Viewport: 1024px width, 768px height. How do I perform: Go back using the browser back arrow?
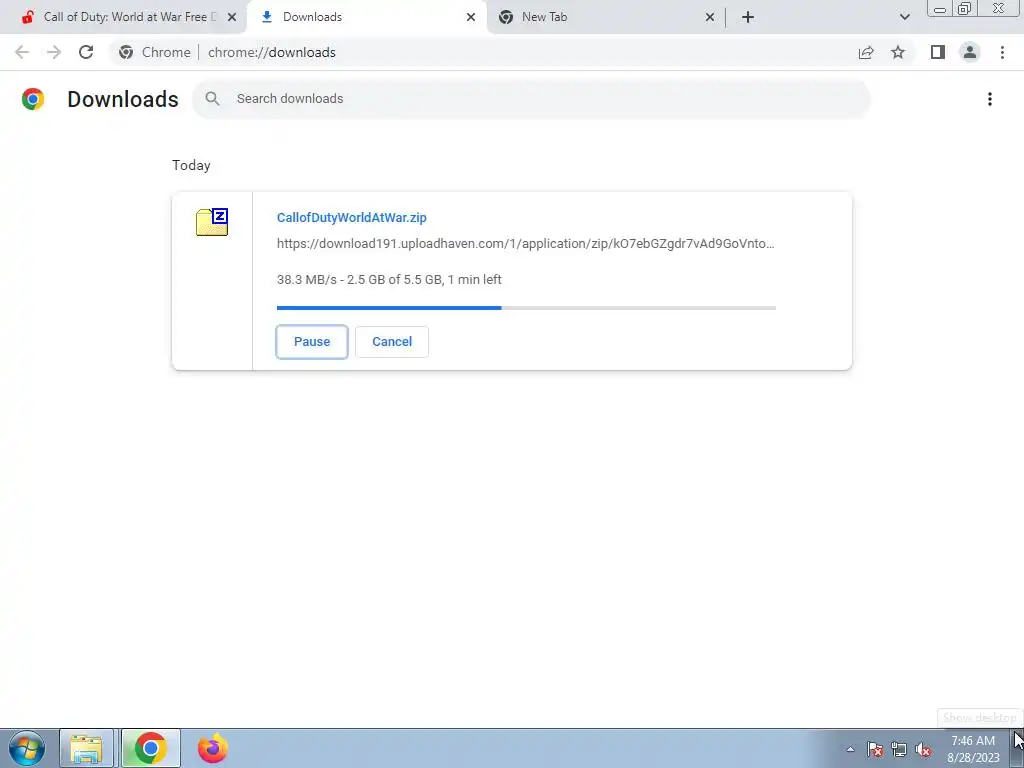click(22, 52)
